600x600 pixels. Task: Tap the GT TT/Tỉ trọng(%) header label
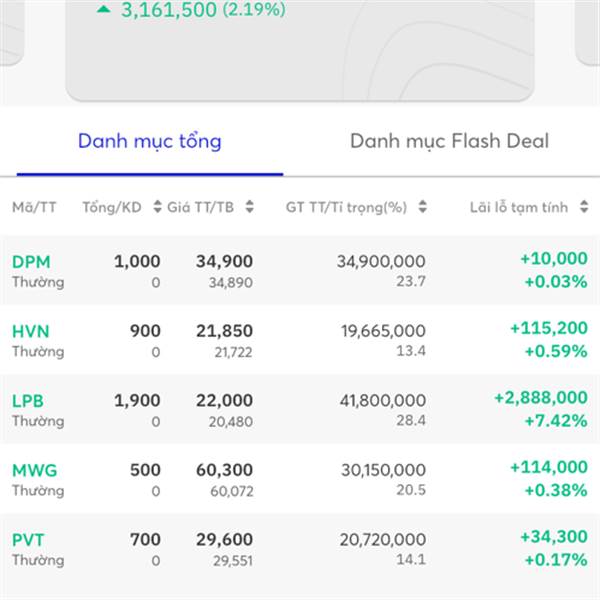[x=346, y=207]
